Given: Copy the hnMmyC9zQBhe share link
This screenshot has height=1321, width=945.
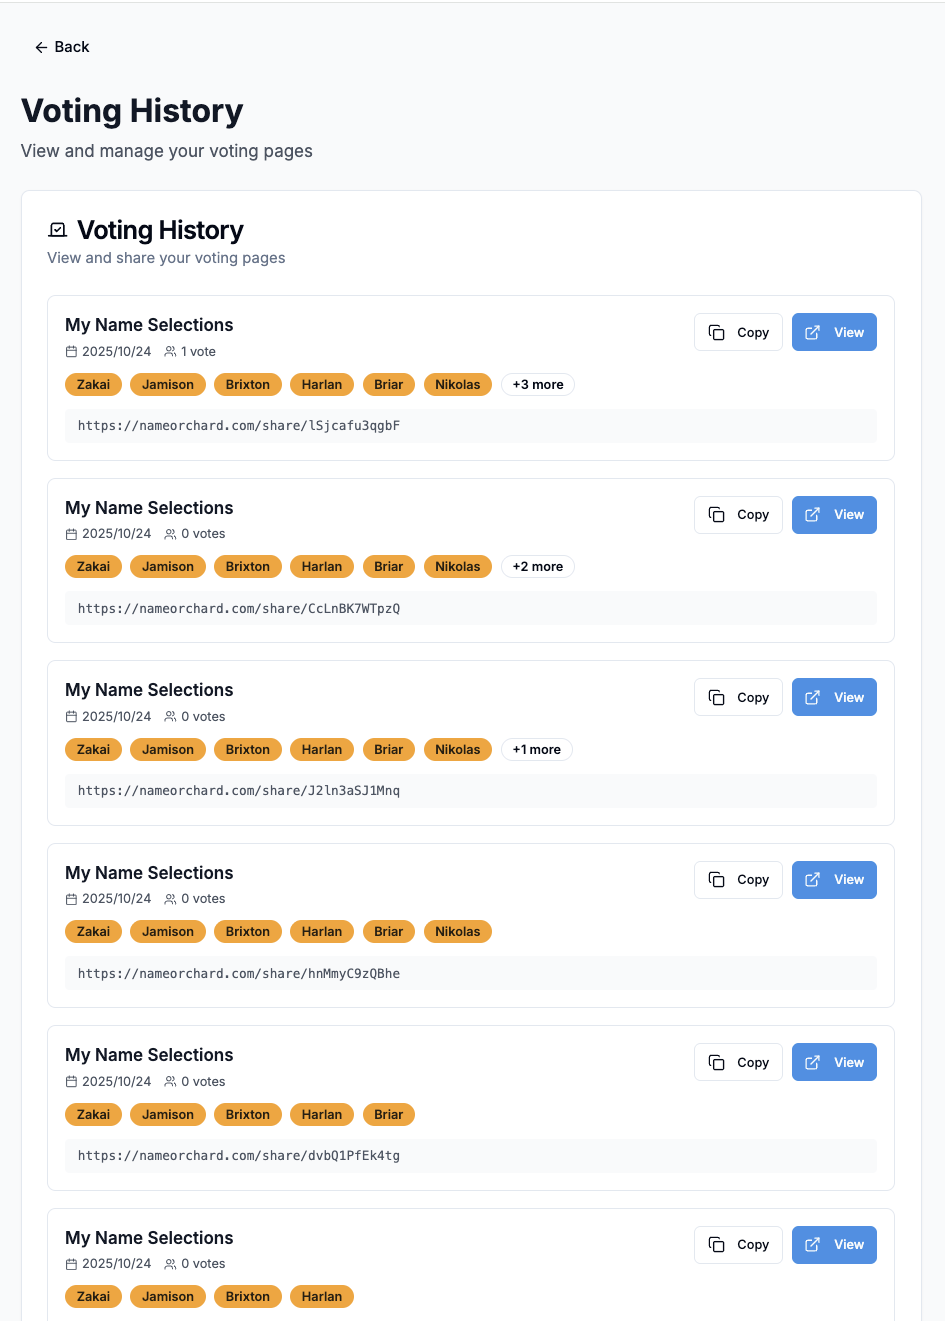Looking at the screenshot, I should (x=738, y=880).
